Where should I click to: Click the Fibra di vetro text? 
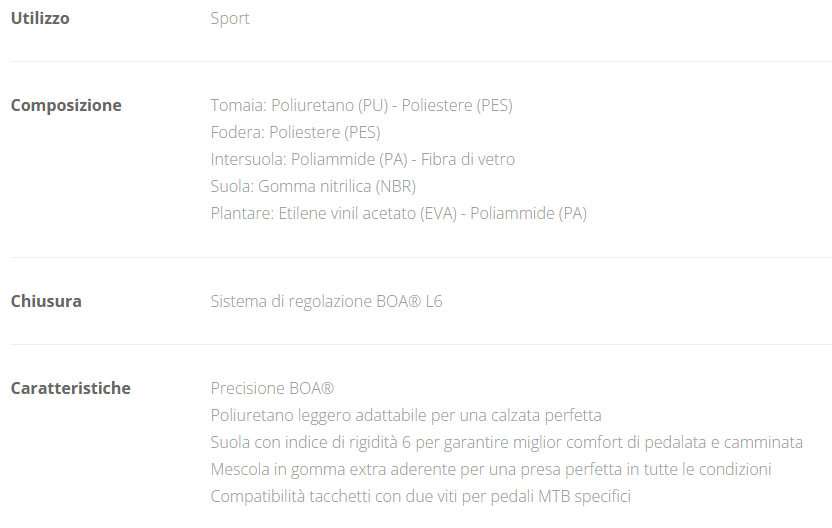[x=468, y=159]
